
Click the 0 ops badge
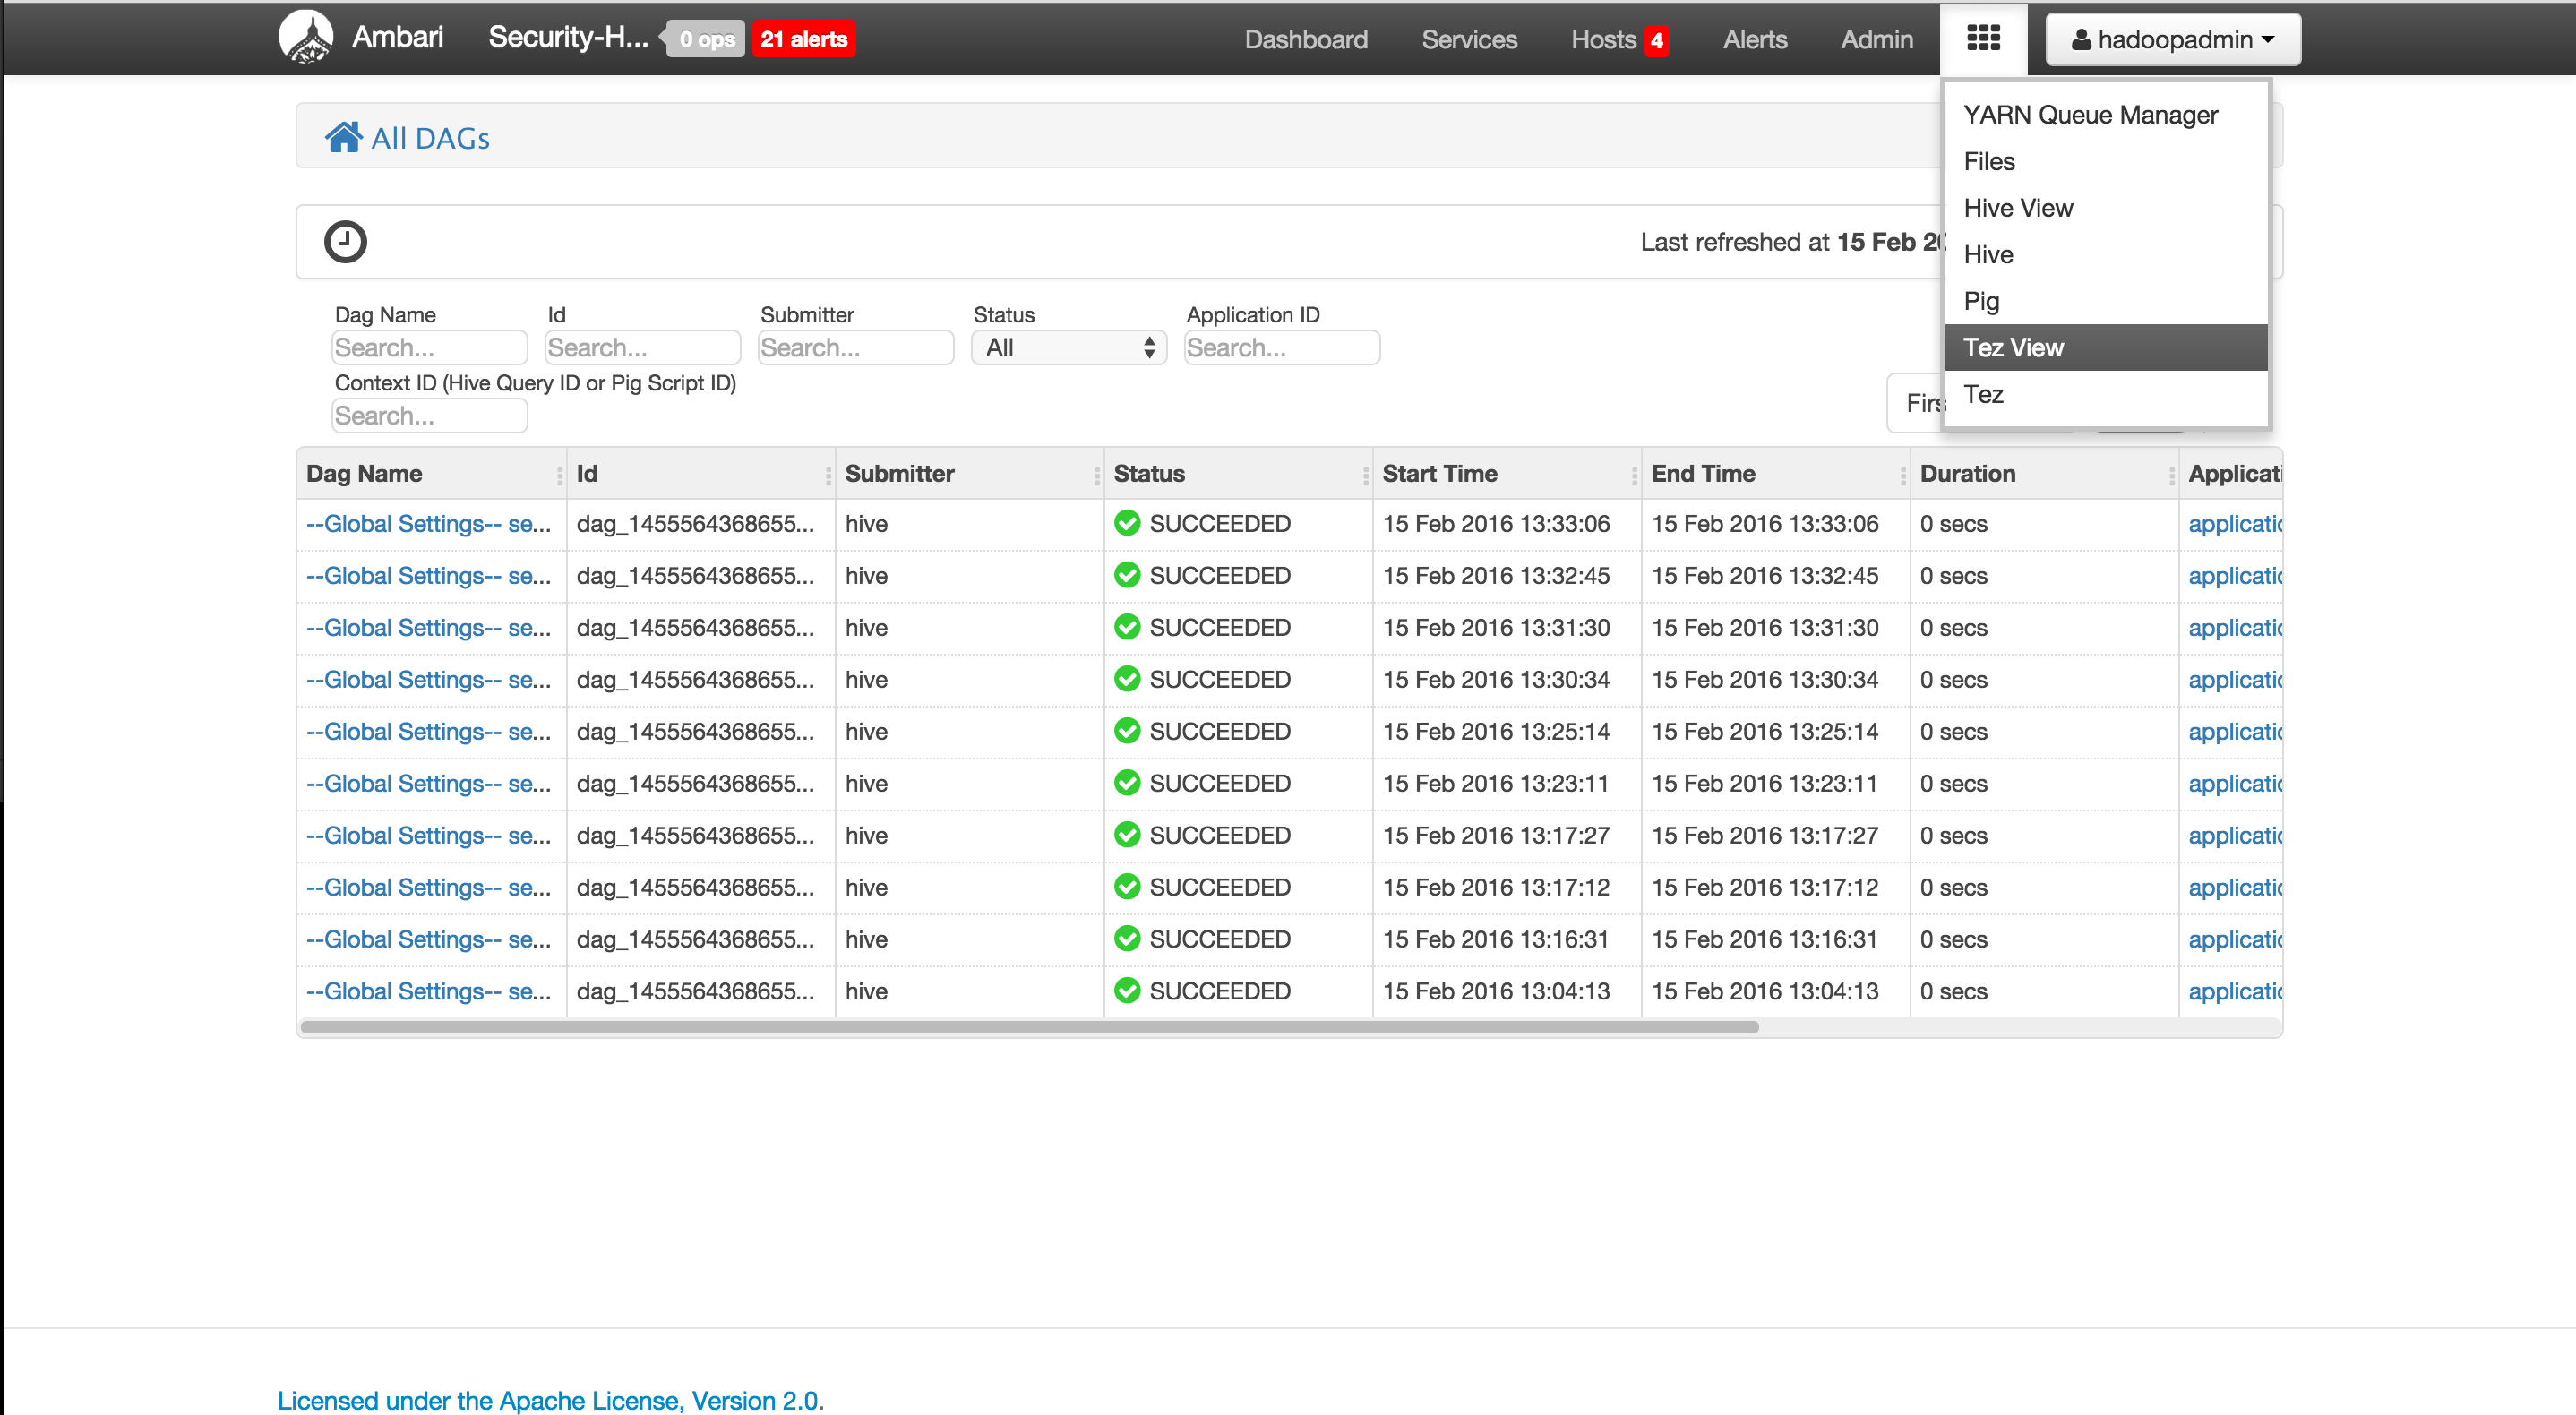pos(706,39)
